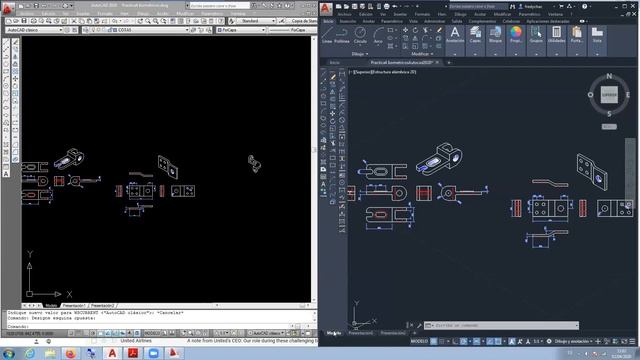
Task: Select the Línea tool in right ribbon
Action: (x=327, y=35)
